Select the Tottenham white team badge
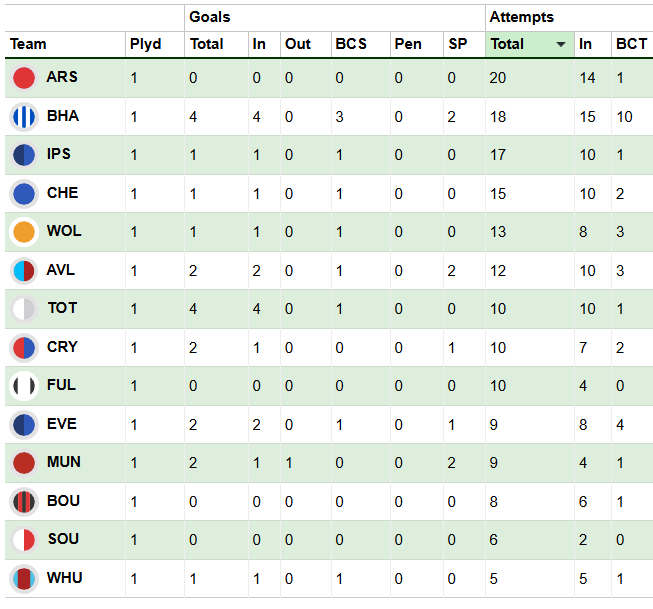 coord(24,309)
